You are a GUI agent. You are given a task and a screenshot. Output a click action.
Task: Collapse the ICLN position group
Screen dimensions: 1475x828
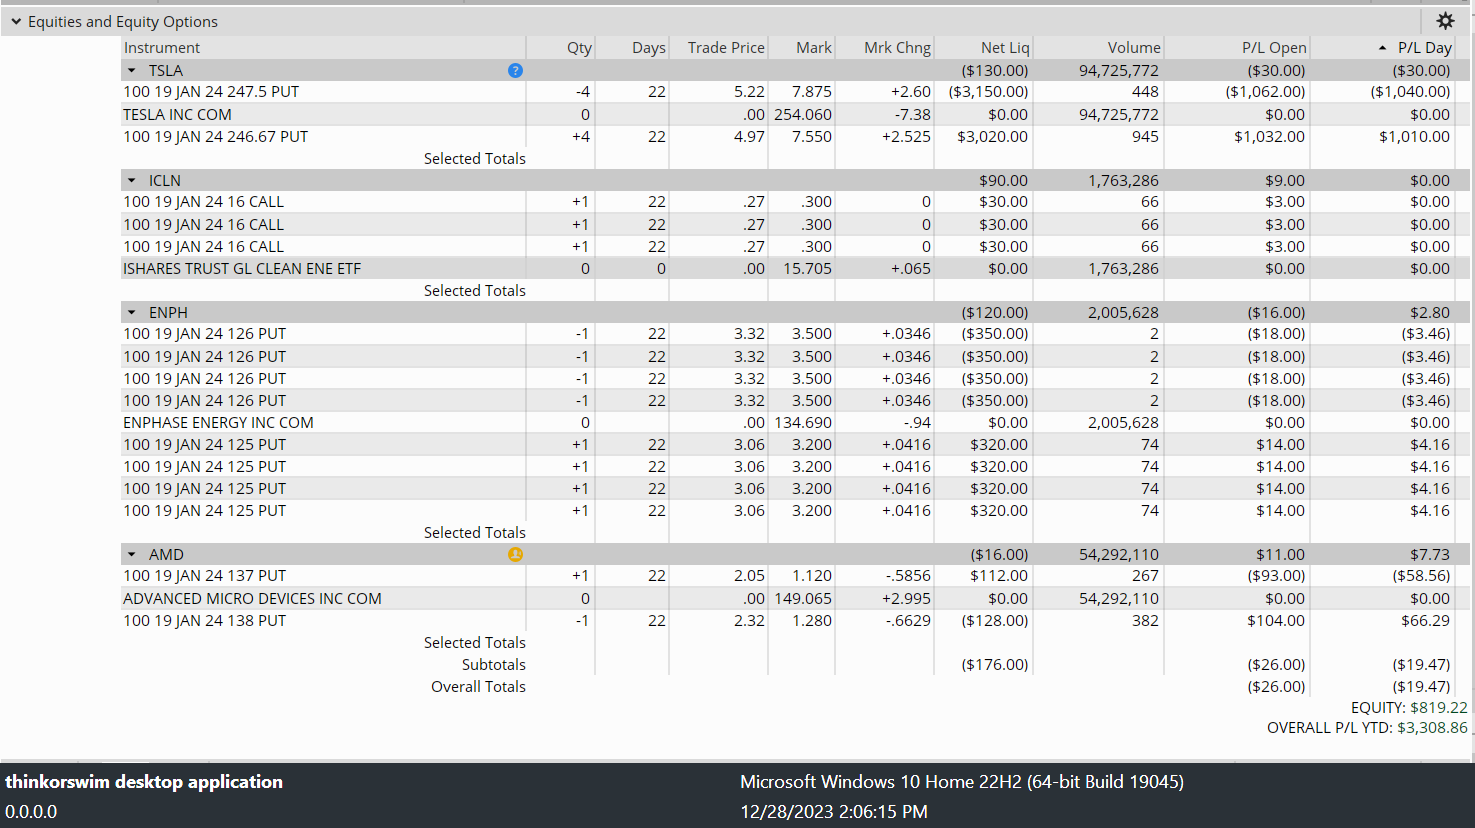[131, 180]
